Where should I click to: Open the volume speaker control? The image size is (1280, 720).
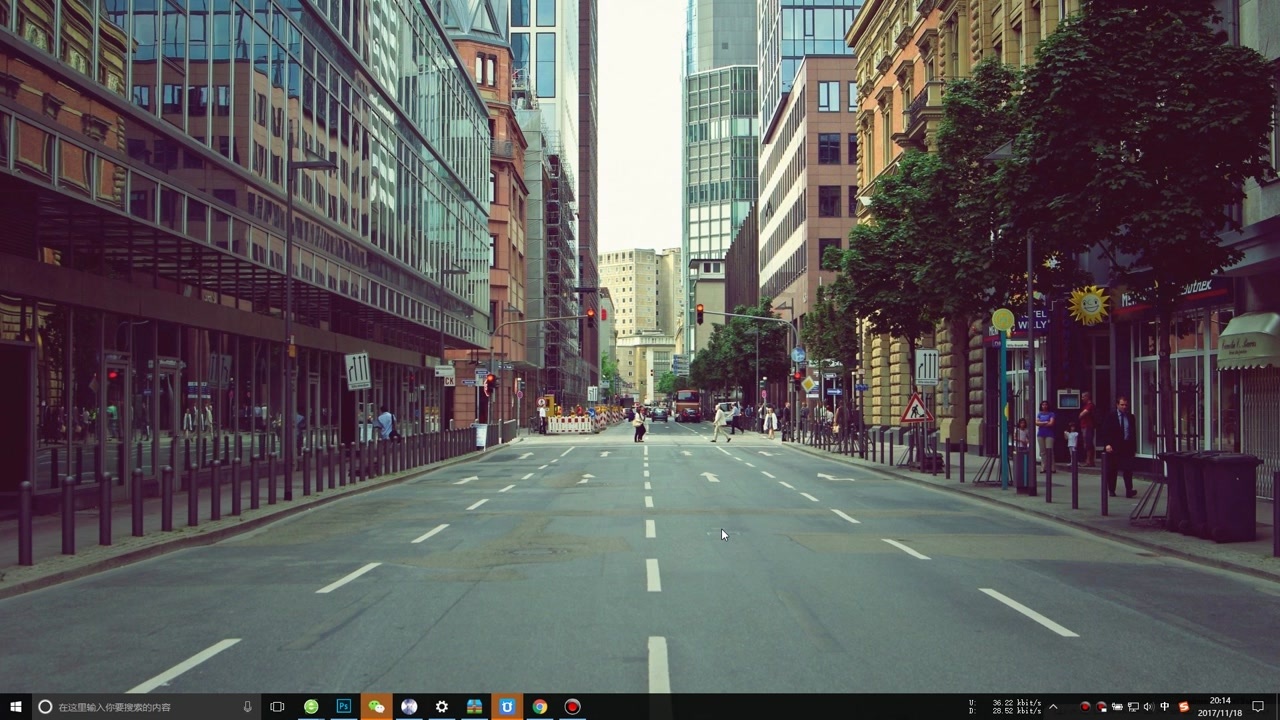(1148, 707)
